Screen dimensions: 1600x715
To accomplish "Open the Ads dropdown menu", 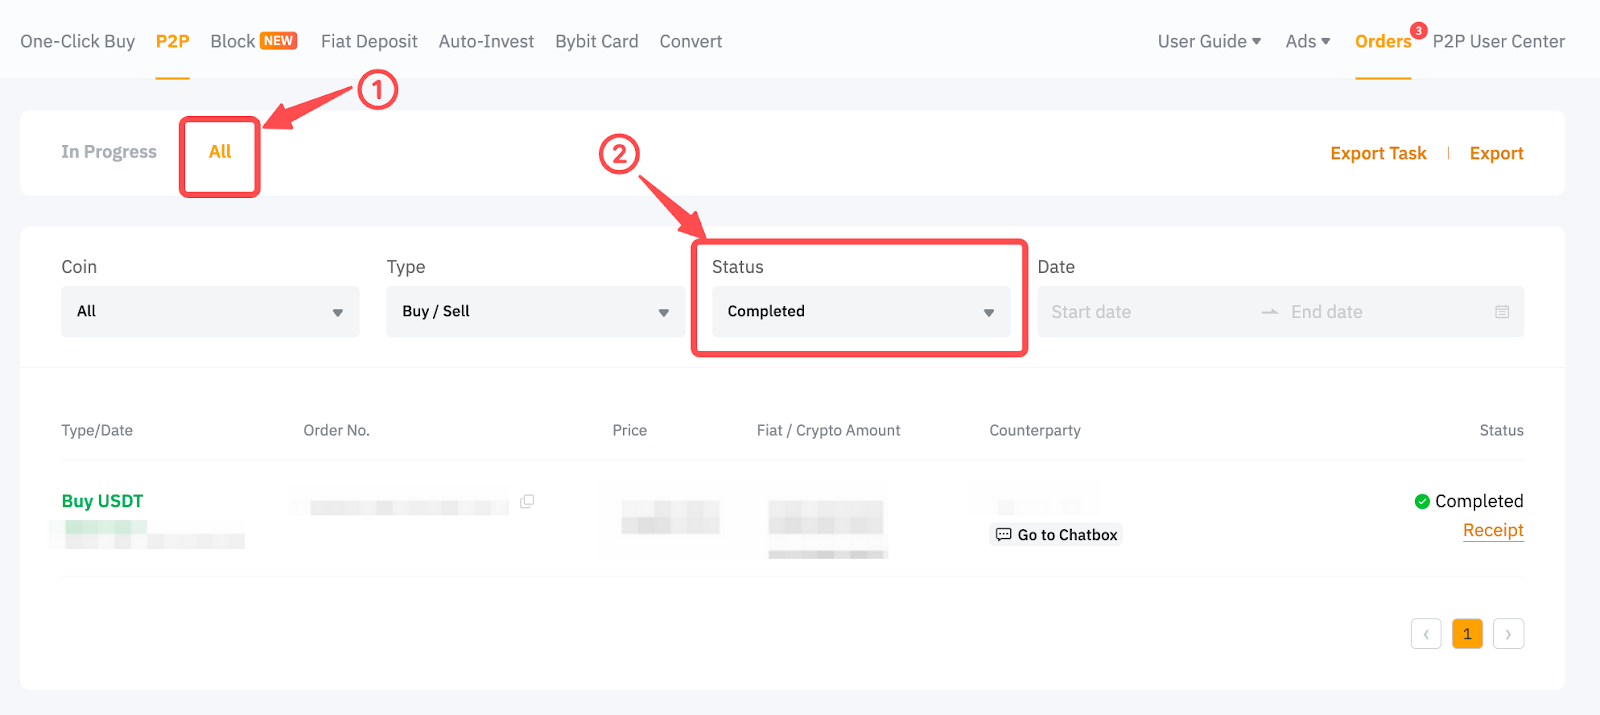I will coord(1307,41).
